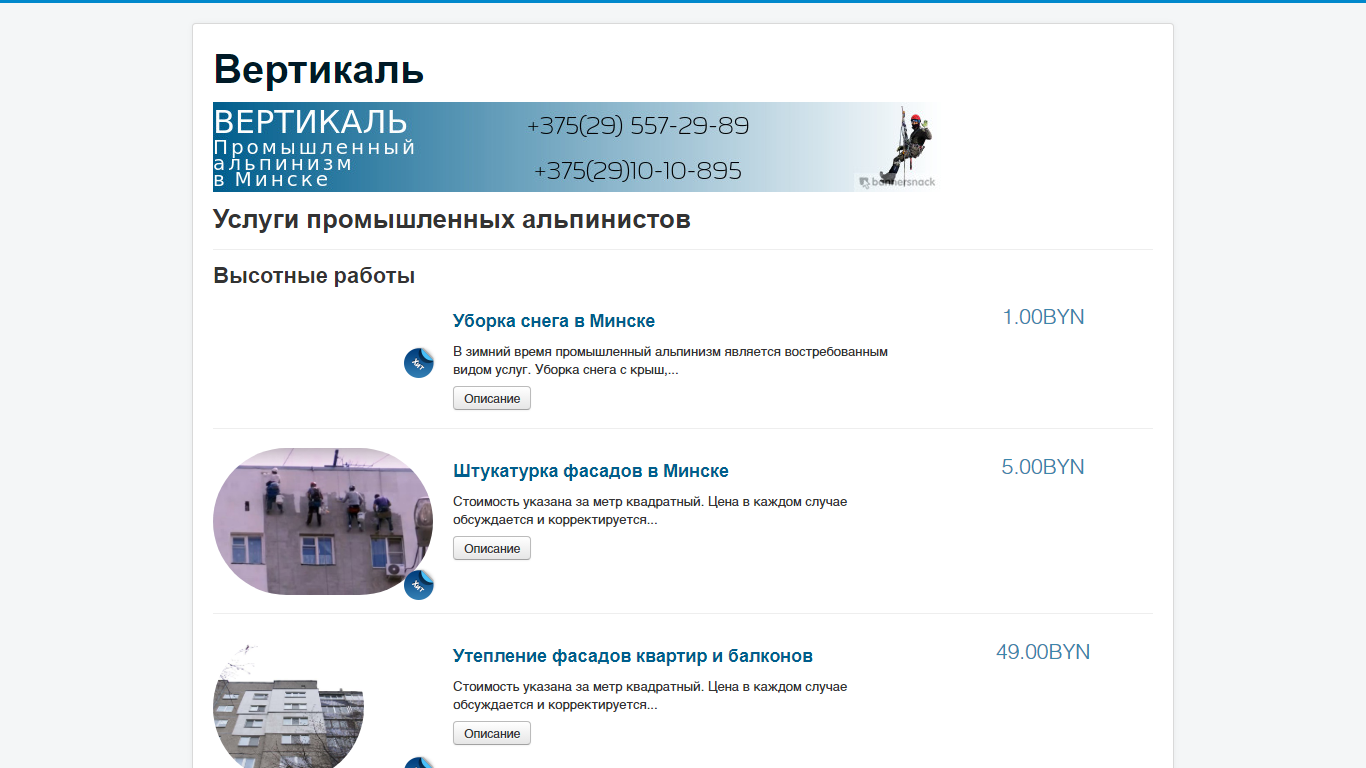Click Описание button under Уборка снега

point(492,398)
